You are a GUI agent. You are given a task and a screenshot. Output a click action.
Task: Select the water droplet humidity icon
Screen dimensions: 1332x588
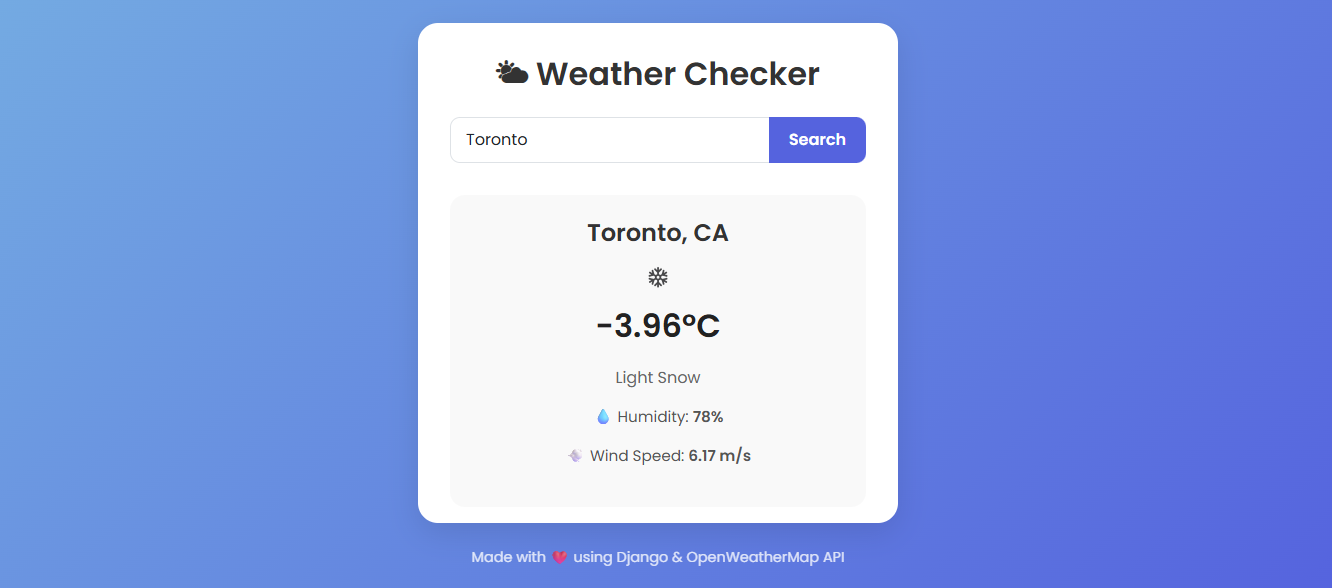603,416
